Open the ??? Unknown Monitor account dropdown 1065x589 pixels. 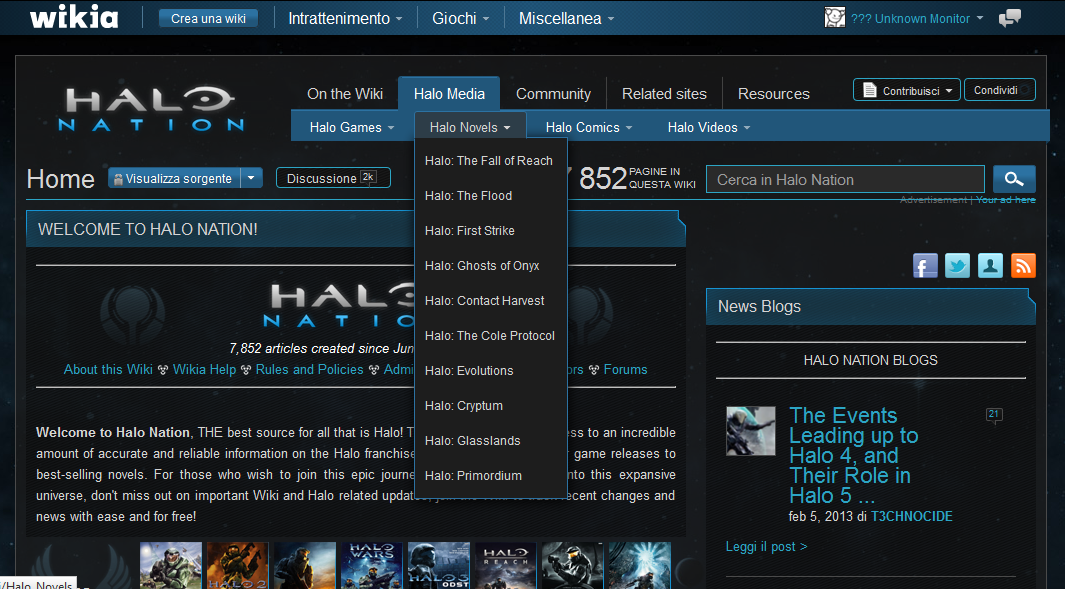point(917,18)
